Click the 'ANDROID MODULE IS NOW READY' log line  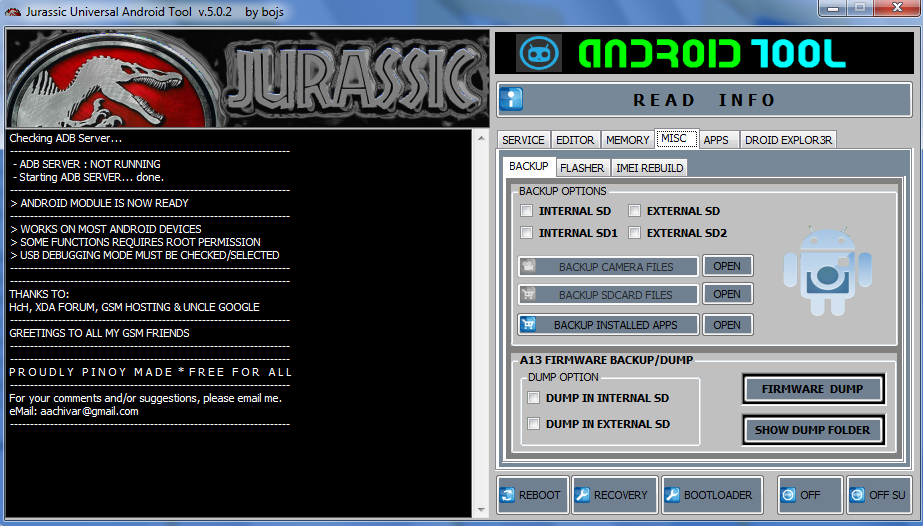pos(99,203)
